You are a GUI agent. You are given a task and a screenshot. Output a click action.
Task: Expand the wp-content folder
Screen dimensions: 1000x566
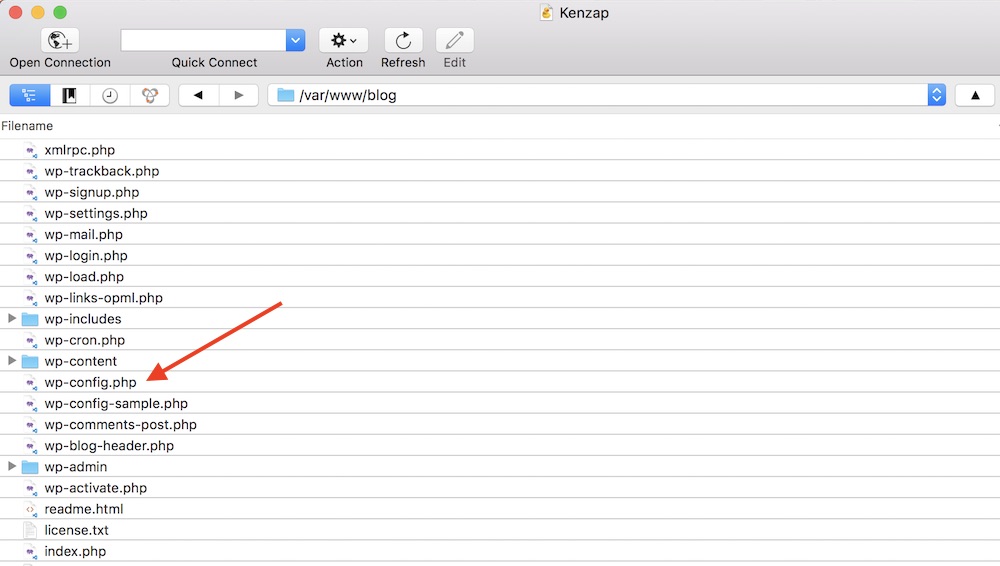click(11, 361)
